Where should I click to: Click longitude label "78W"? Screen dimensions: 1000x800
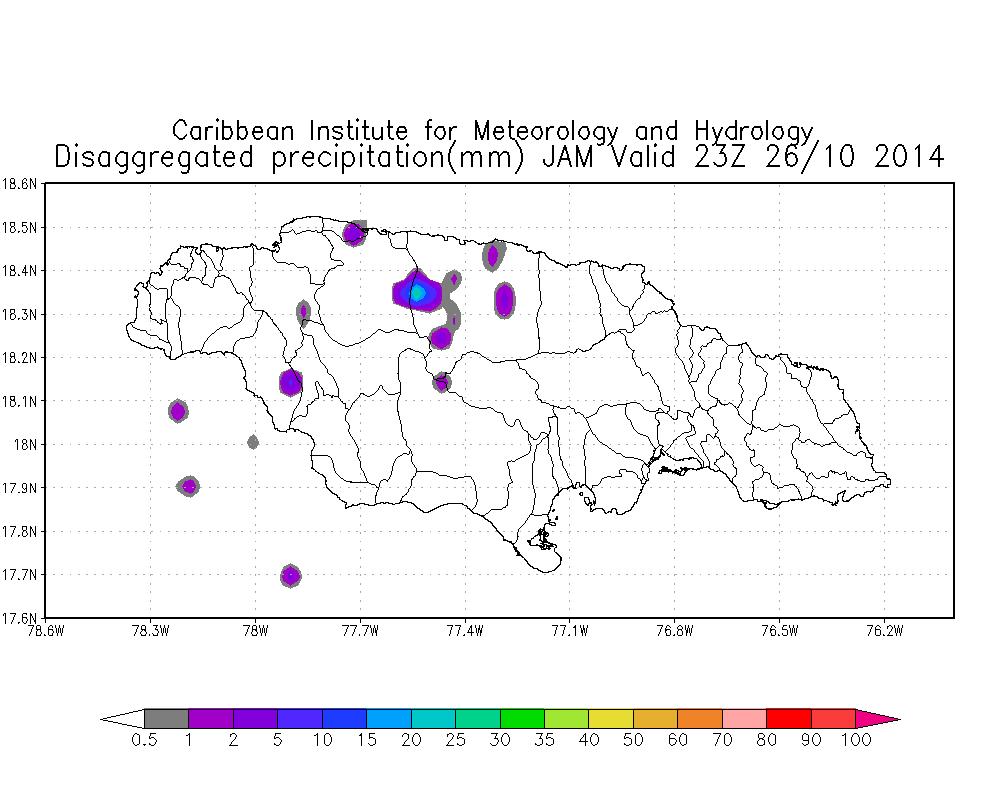[x=256, y=632]
